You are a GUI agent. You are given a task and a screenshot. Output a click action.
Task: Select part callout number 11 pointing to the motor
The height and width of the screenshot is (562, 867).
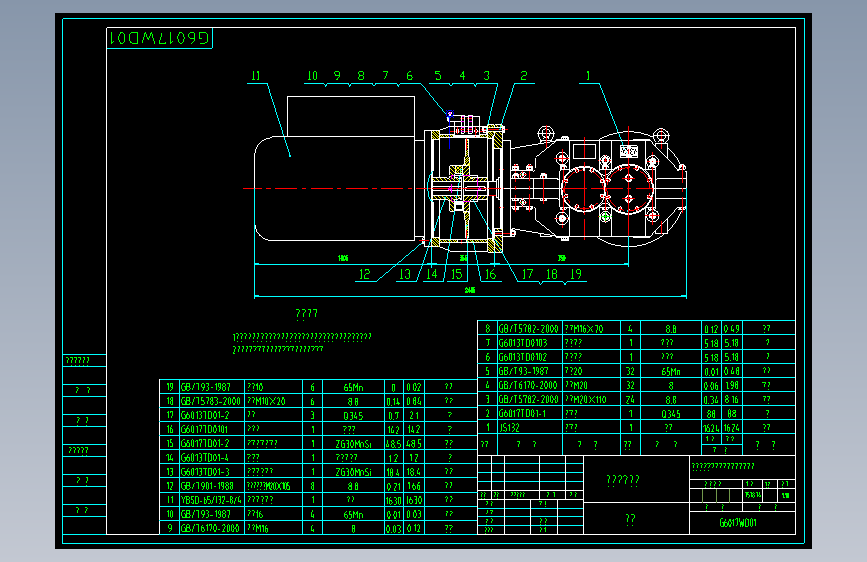pyautogui.click(x=255, y=76)
